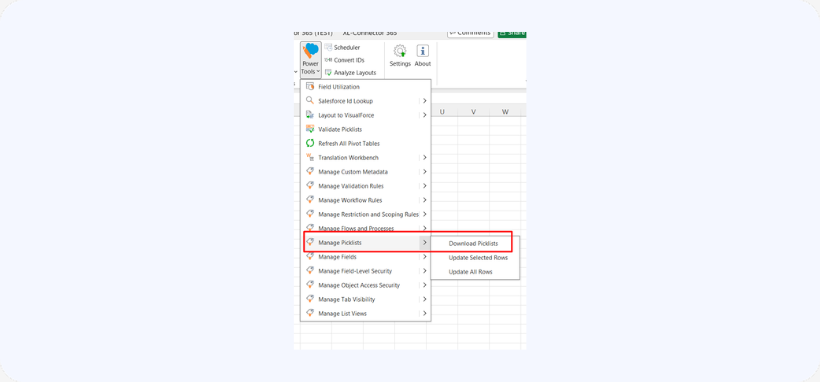Click the Salesforce Id Lookup magnifier icon
This screenshot has height=382, width=820.
pos(310,101)
